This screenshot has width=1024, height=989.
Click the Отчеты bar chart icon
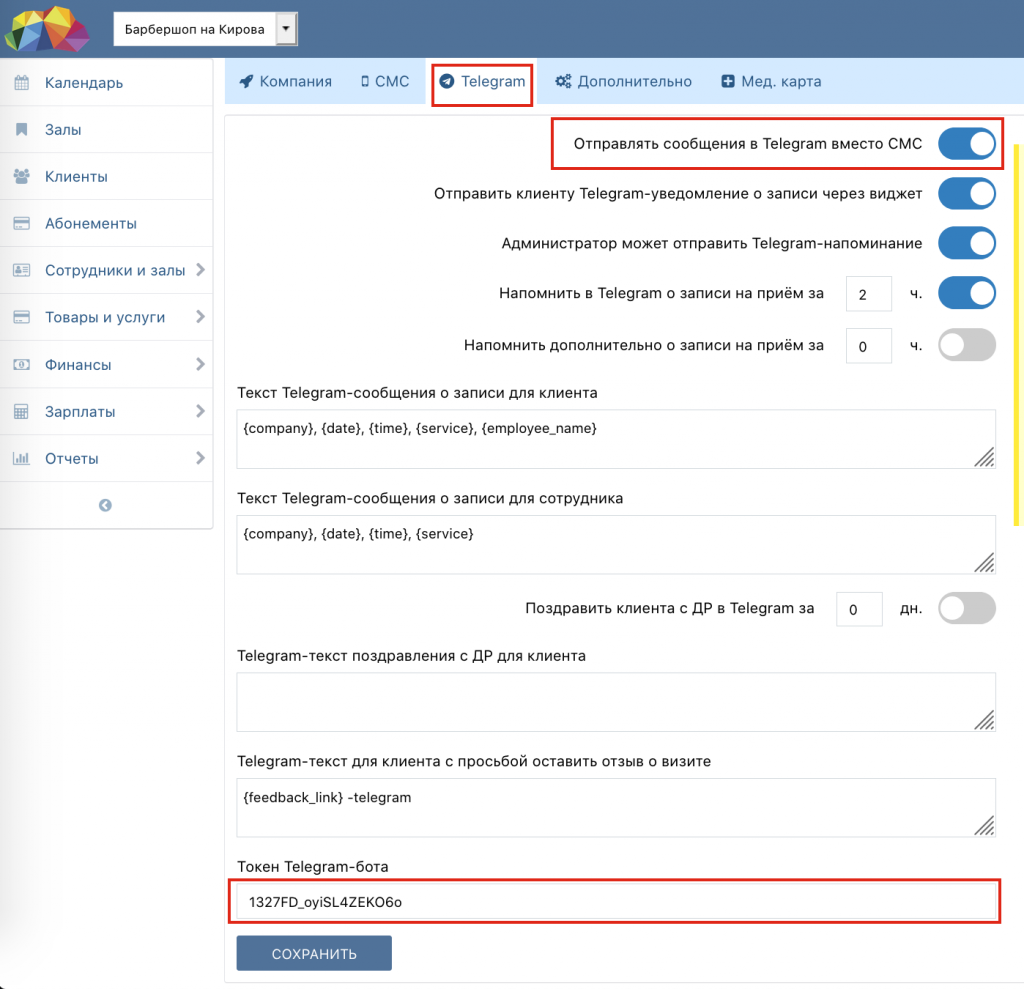pos(22,458)
